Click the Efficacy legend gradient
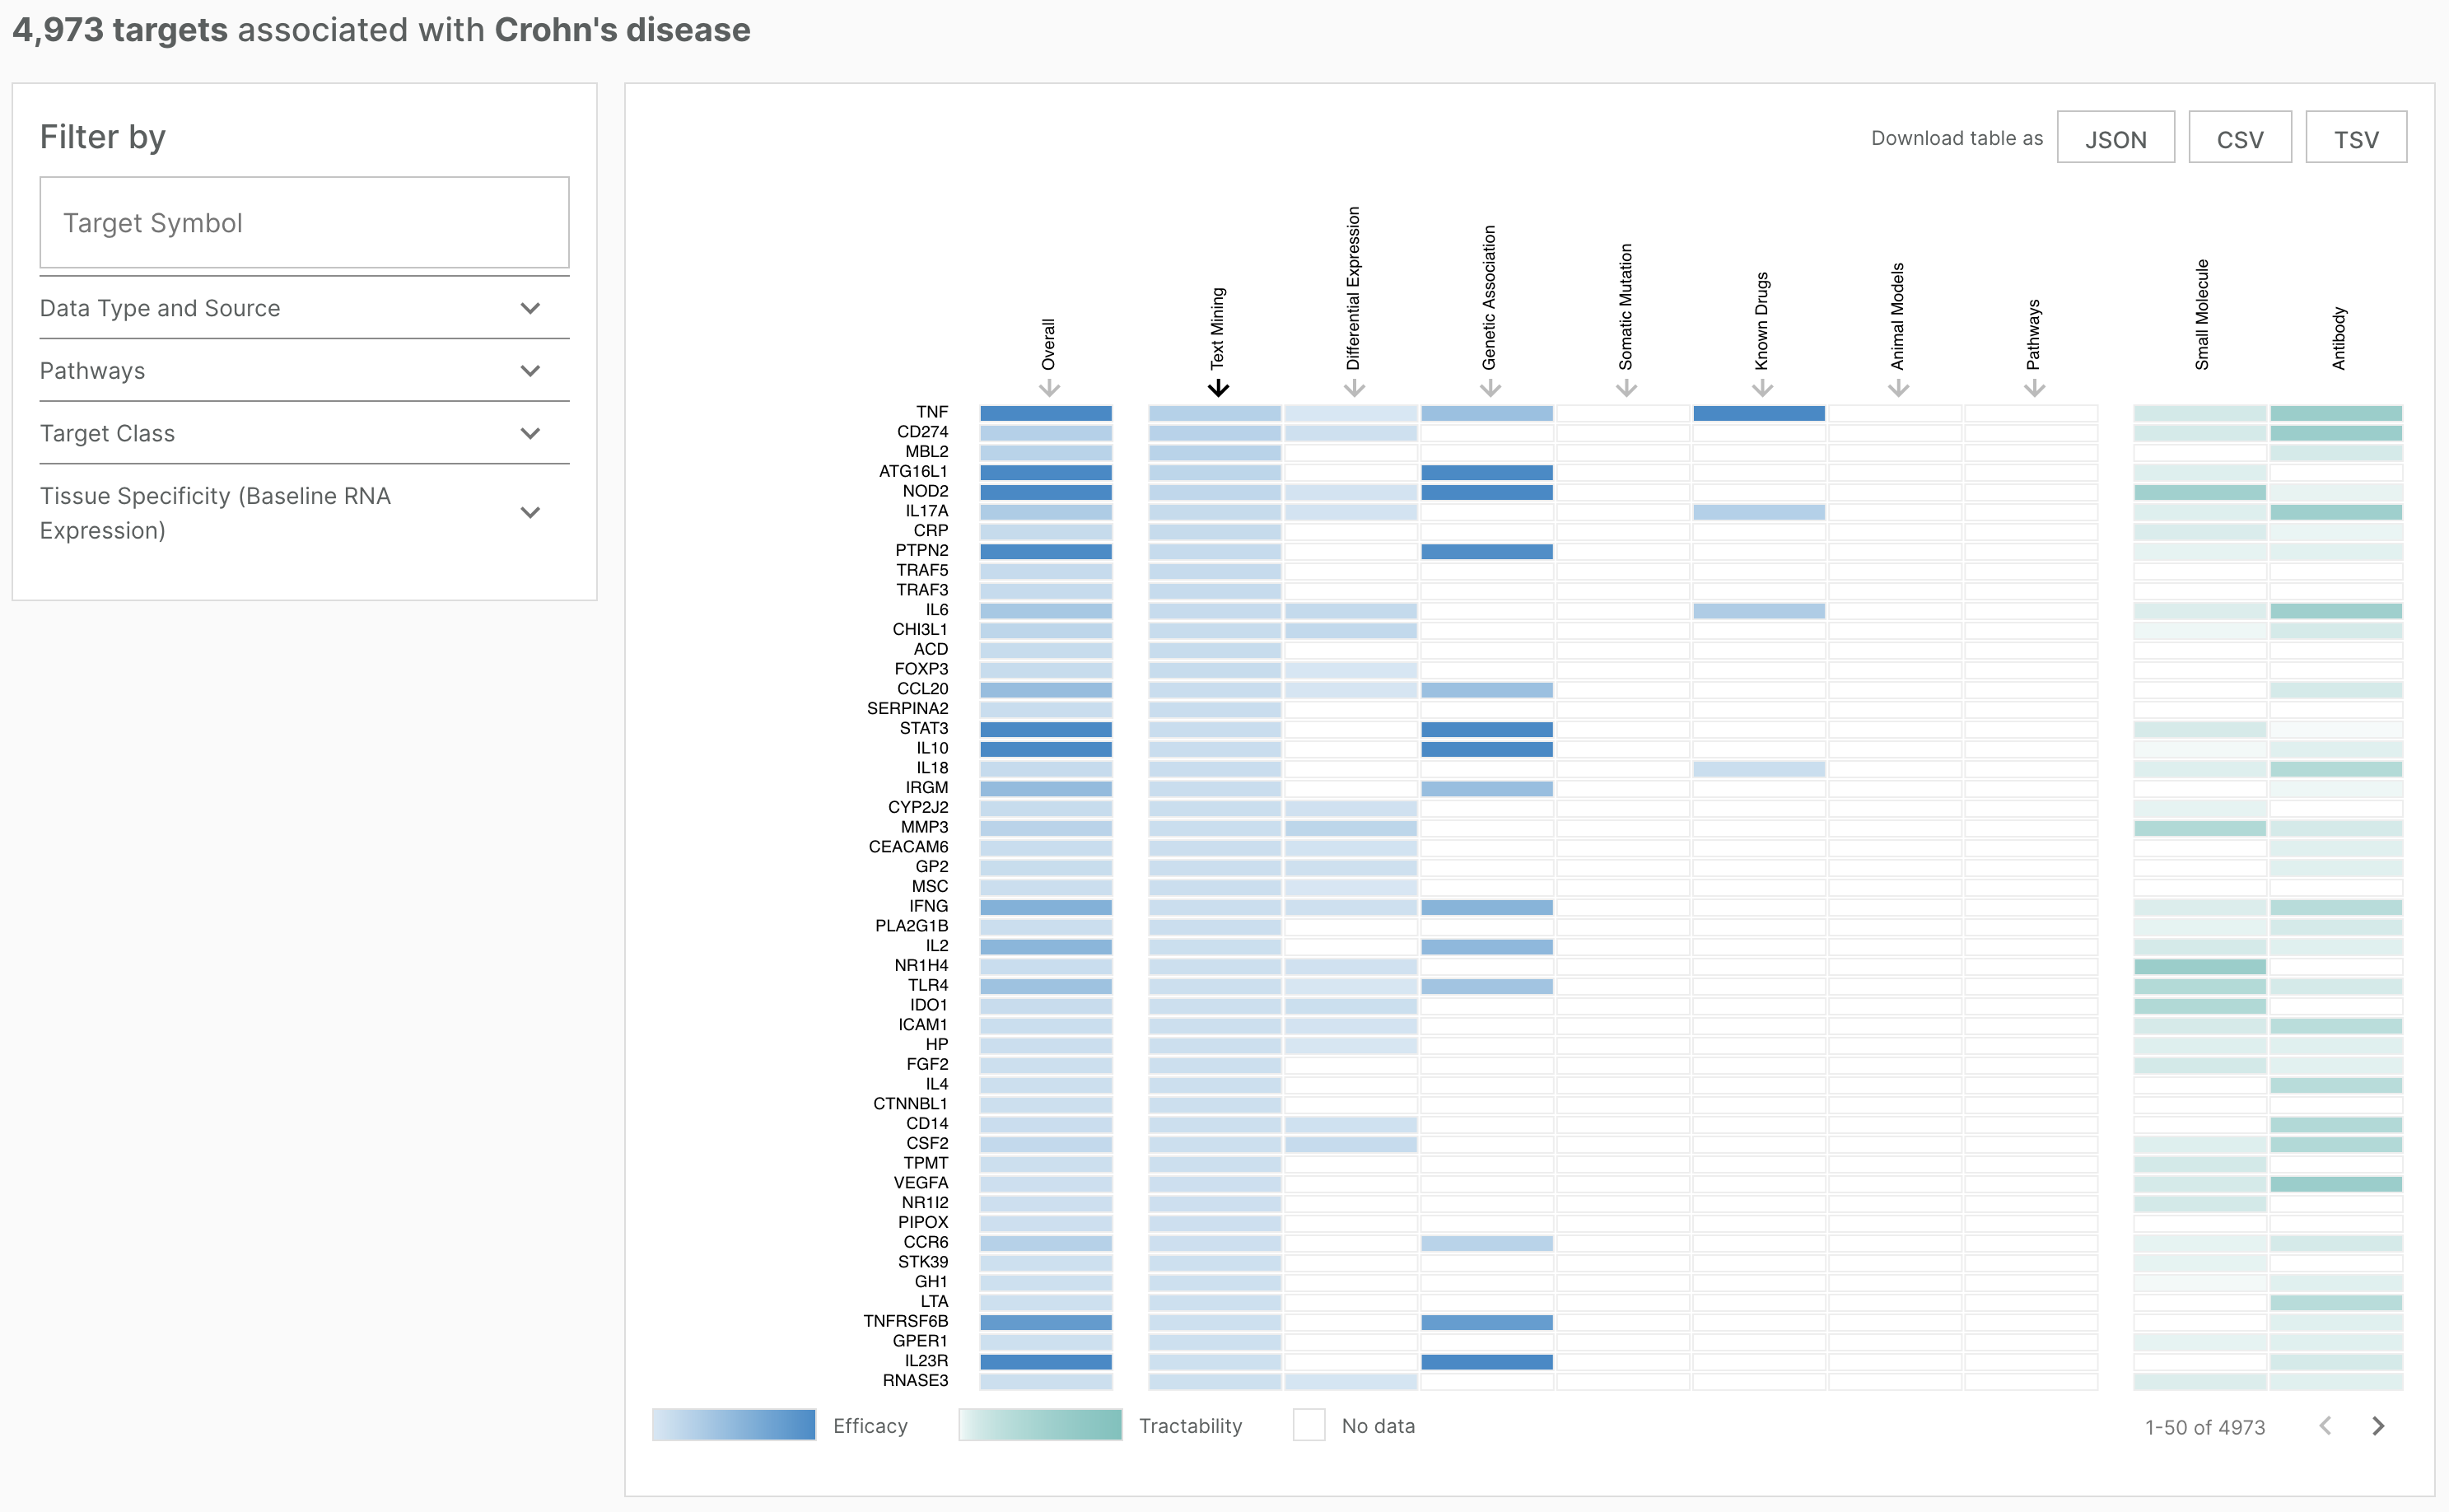2449x1512 pixels. click(733, 1425)
